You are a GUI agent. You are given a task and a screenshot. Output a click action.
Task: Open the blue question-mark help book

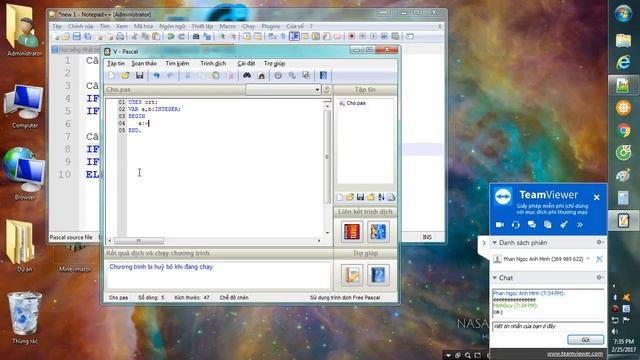(378, 275)
